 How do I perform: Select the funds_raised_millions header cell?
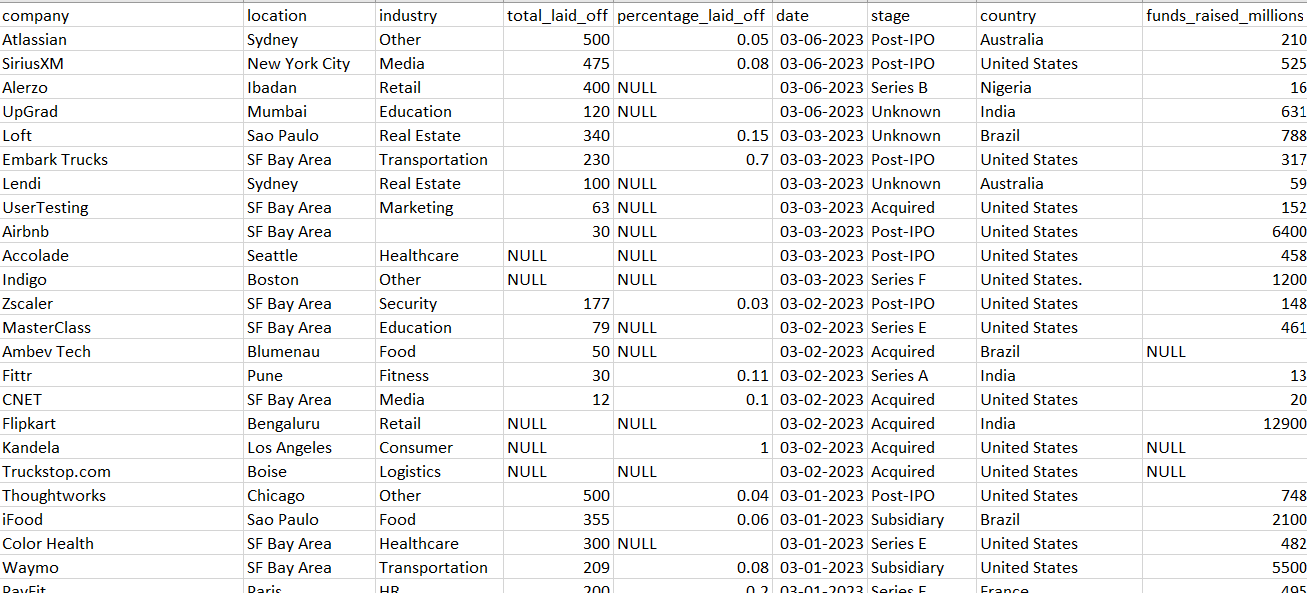pyautogui.click(x=1225, y=15)
